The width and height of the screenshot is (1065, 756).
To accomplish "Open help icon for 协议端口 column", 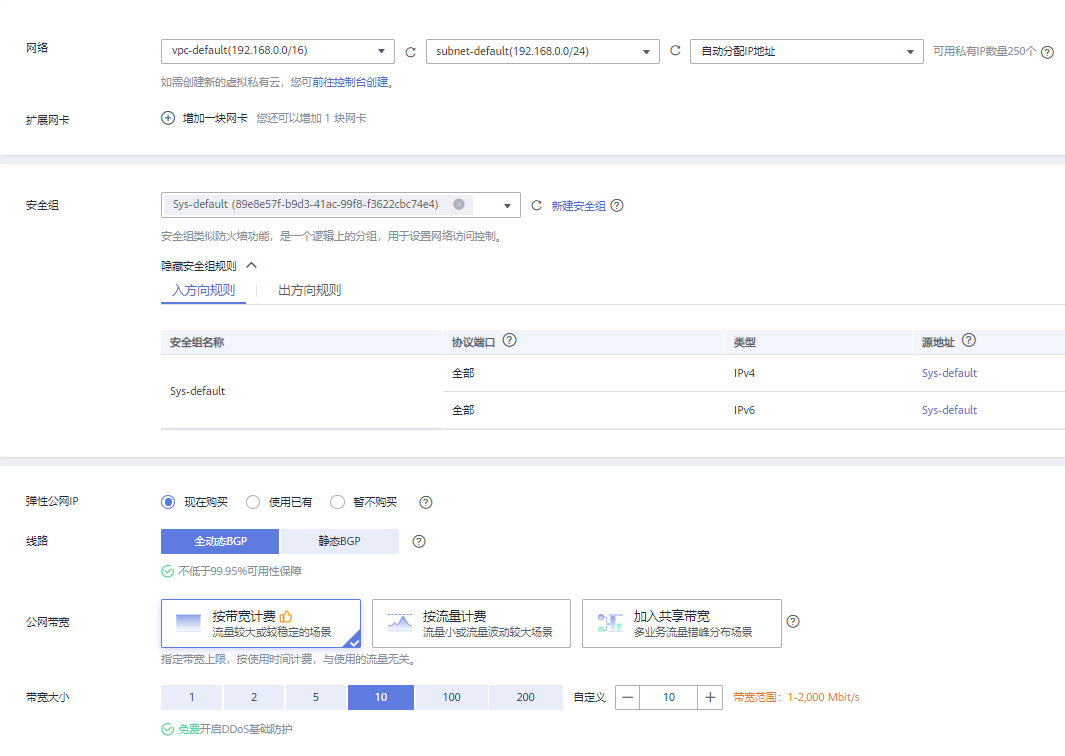I will click(509, 340).
